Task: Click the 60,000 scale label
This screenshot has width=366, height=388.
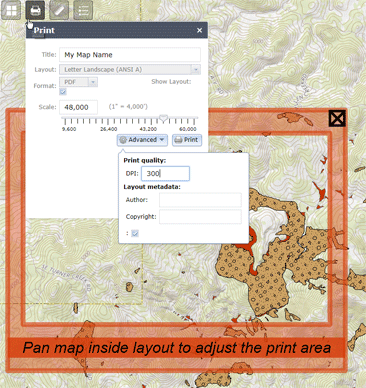Action: (x=188, y=129)
